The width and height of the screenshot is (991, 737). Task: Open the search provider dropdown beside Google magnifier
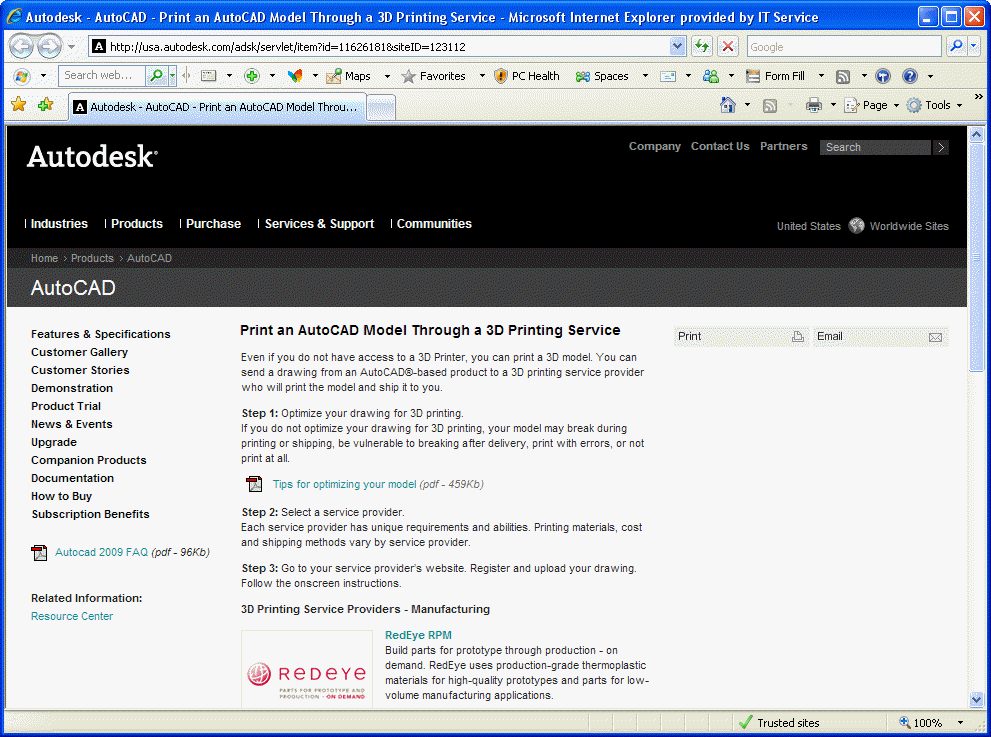(974, 46)
